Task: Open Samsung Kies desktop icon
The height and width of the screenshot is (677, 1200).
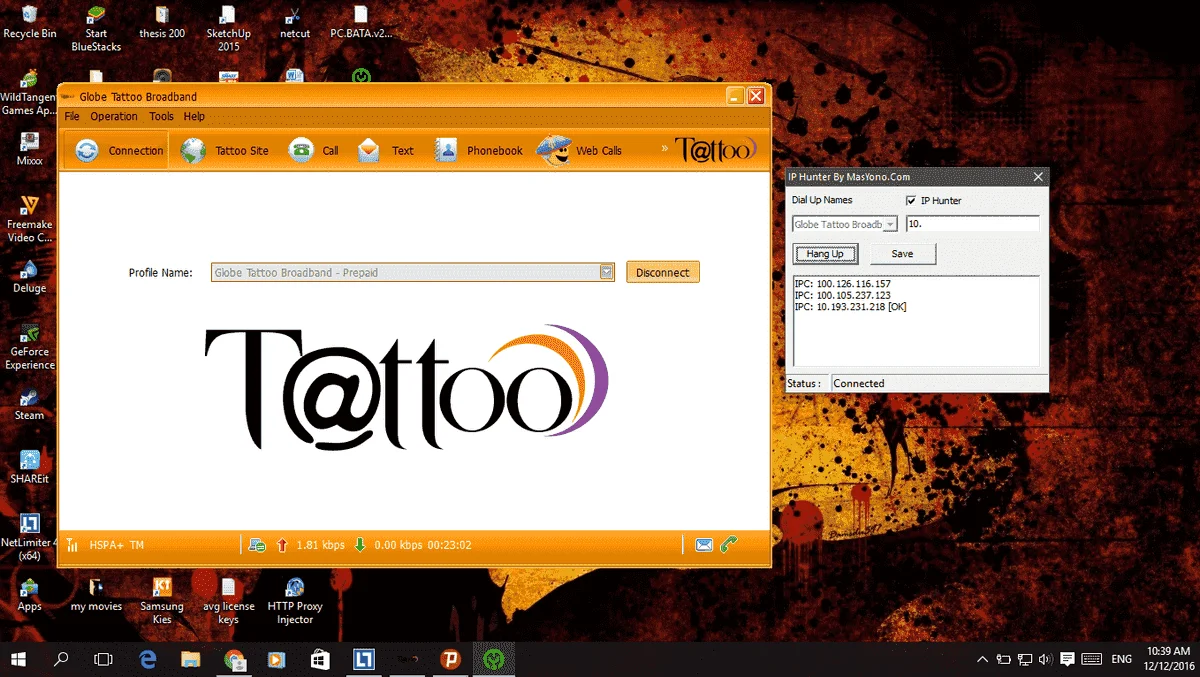Action: (x=162, y=600)
